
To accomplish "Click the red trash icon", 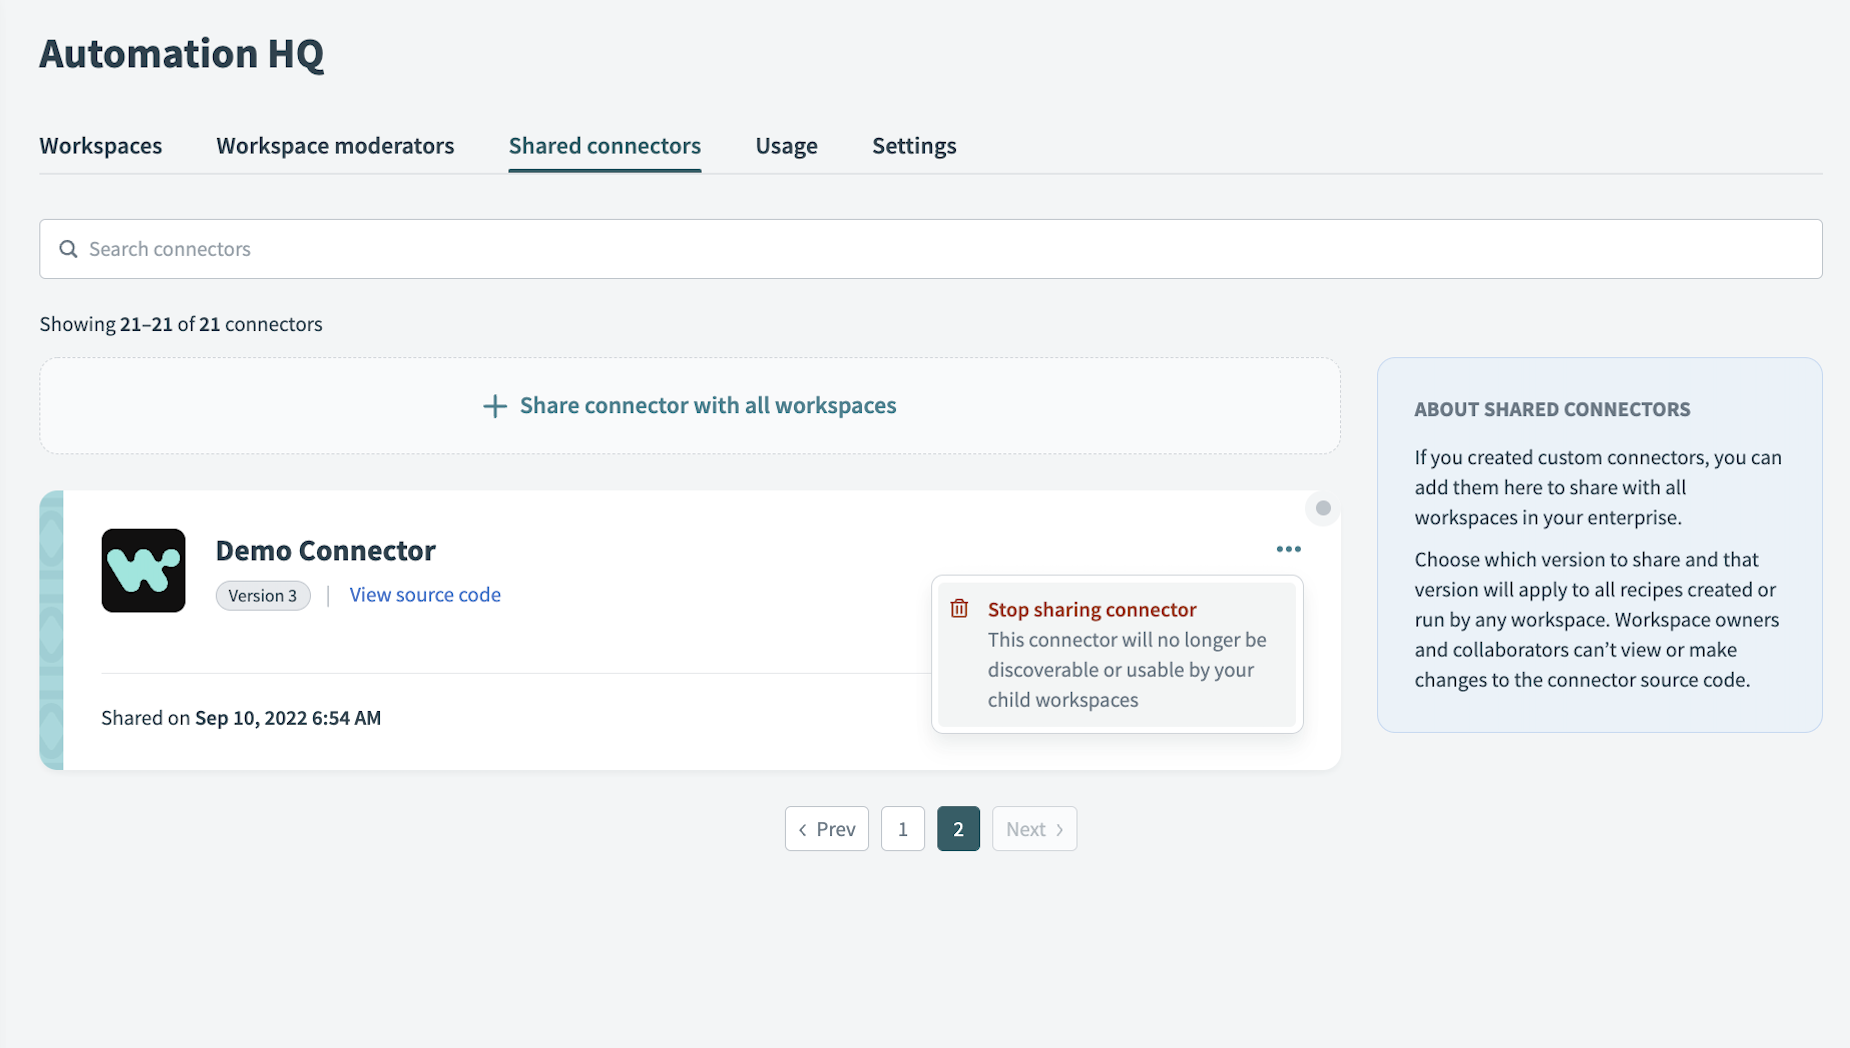I will click(x=959, y=609).
